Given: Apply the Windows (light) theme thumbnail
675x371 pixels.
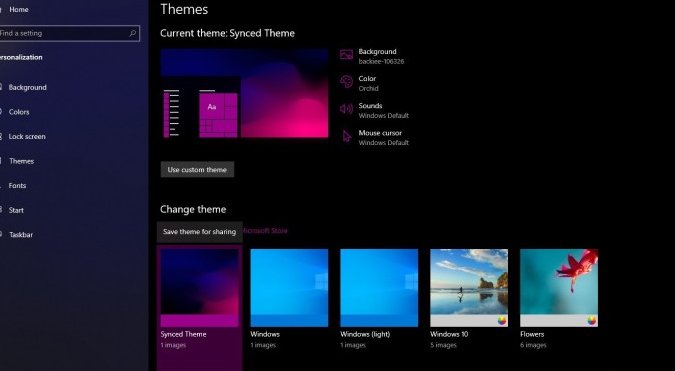Looking at the screenshot, I should 379,288.
